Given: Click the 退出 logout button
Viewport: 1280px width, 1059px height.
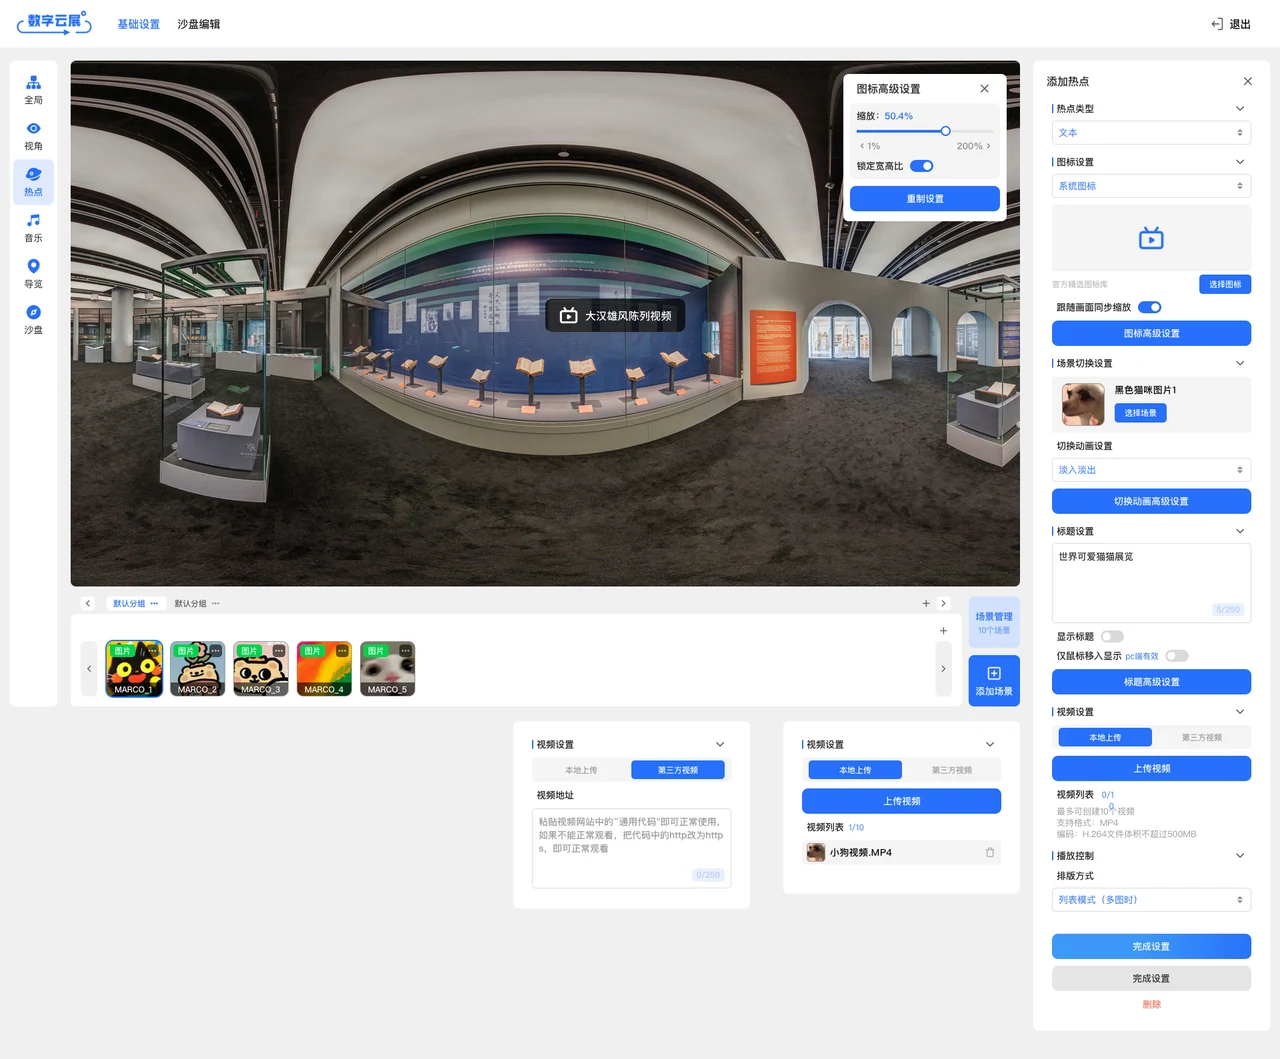Looking at the screenshot, I should pos(1231,24).
